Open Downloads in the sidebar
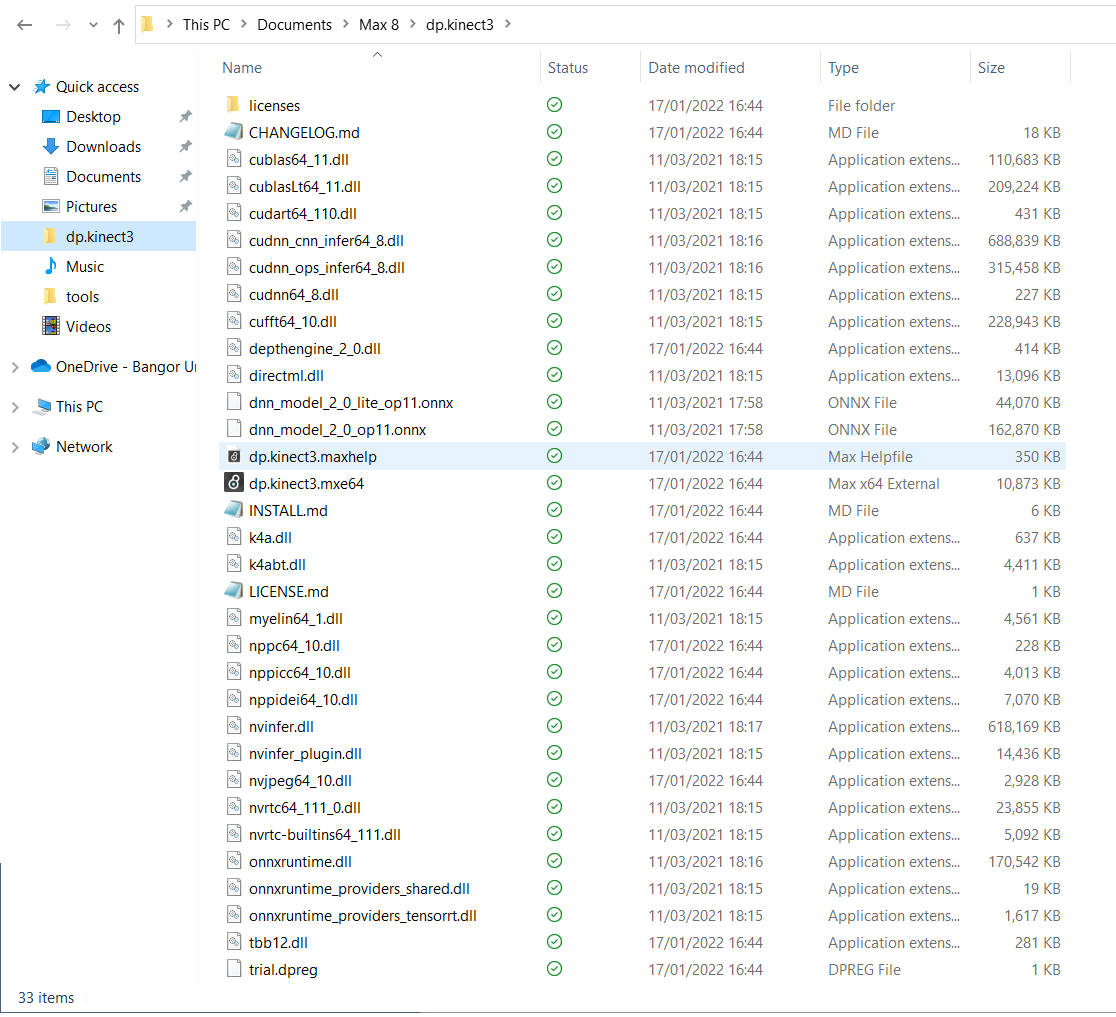Screen dimensions: 1116x1017 coord(103,147)
